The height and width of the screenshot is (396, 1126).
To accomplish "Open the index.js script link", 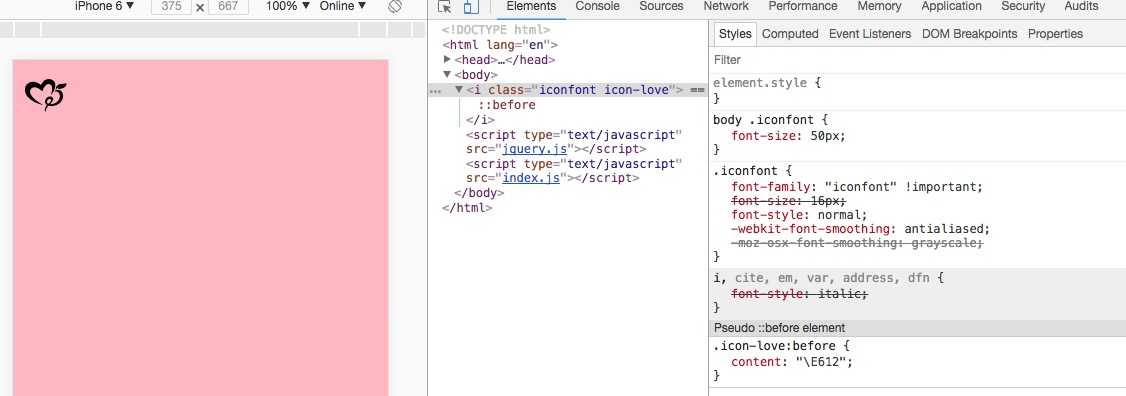I will point(531,179).
